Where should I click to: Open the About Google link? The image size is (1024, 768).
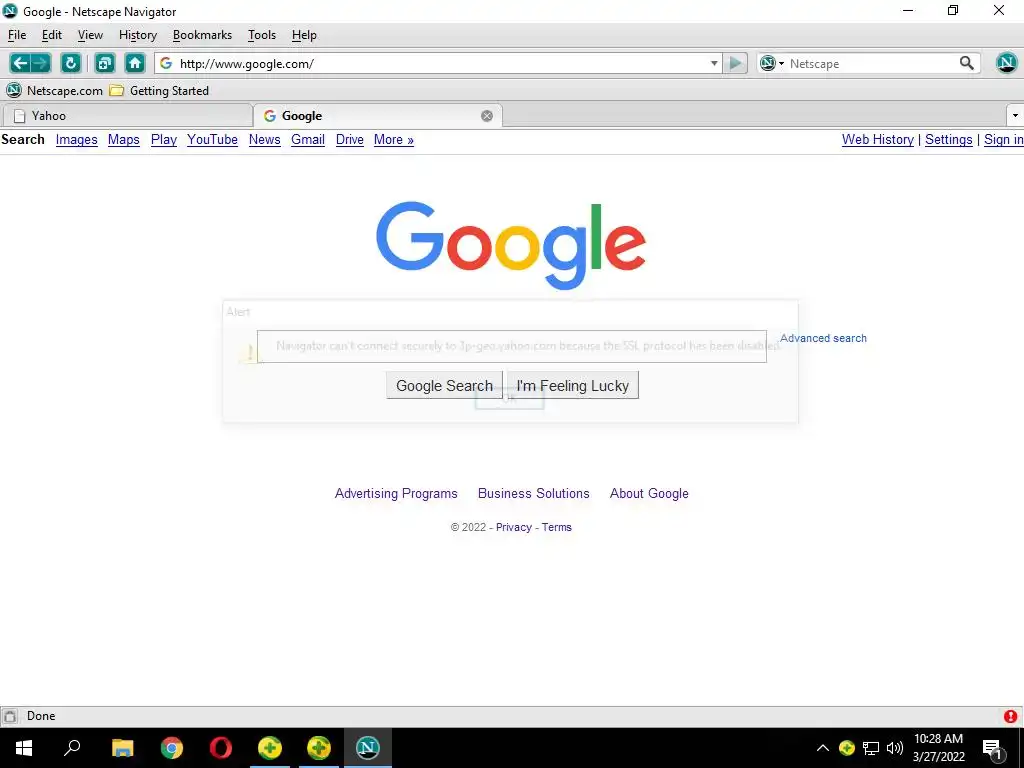tap(649, 494)
